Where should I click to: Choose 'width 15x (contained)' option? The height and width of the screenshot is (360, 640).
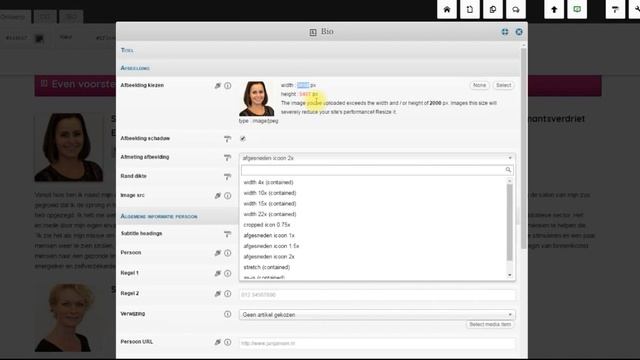click(270, 204)
